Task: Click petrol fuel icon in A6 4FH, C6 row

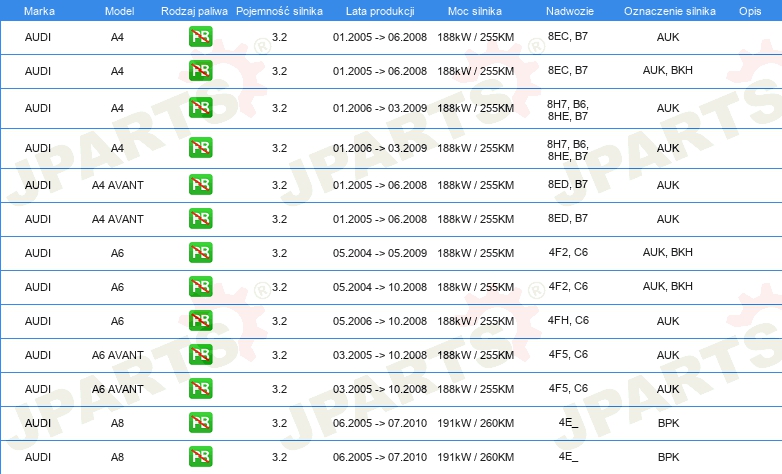Action: coord(200,320)
